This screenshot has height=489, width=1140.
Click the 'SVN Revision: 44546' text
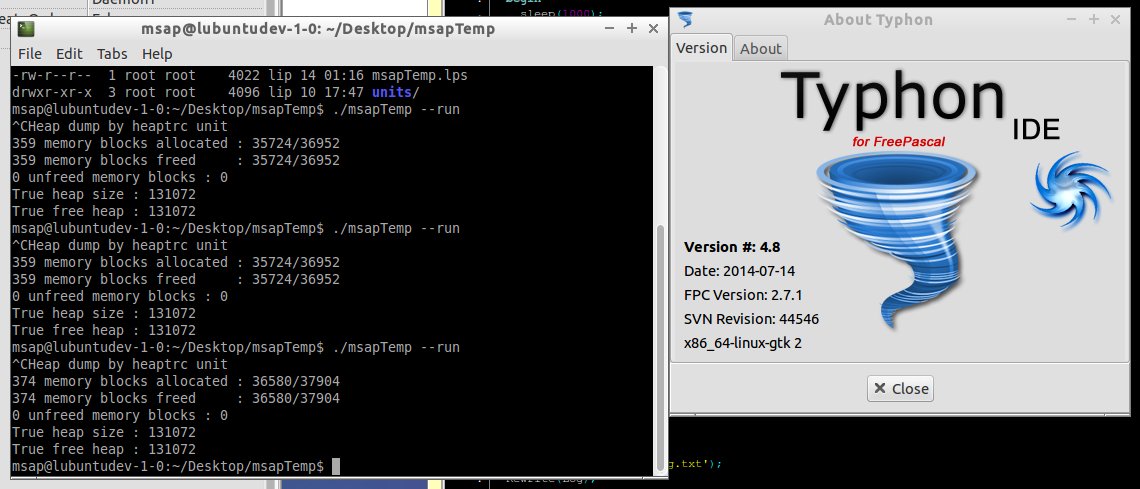752,319
